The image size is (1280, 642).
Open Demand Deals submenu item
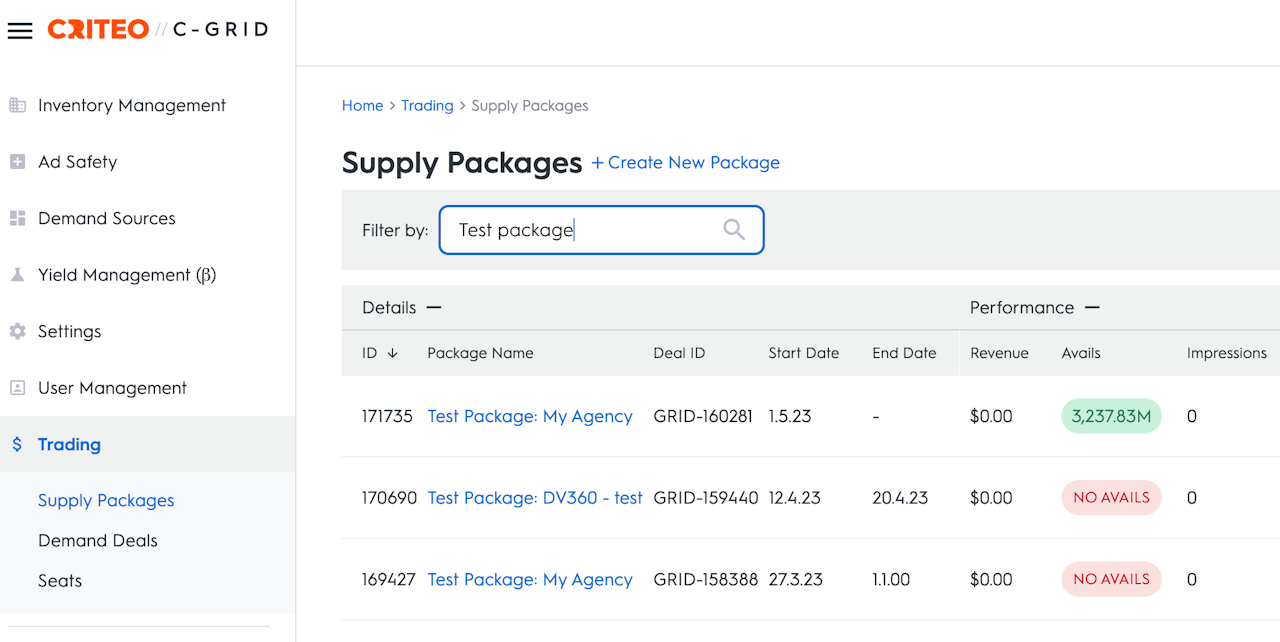tap(98, 541)
